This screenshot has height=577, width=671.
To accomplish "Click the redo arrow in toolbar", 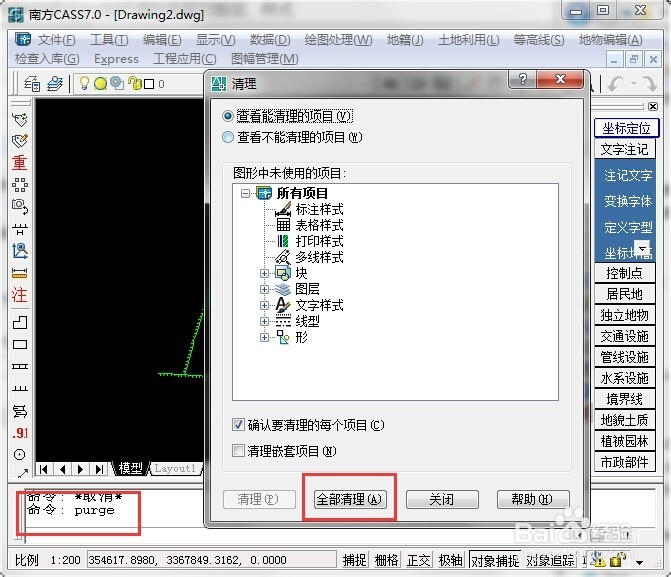I will pos(649,83).
